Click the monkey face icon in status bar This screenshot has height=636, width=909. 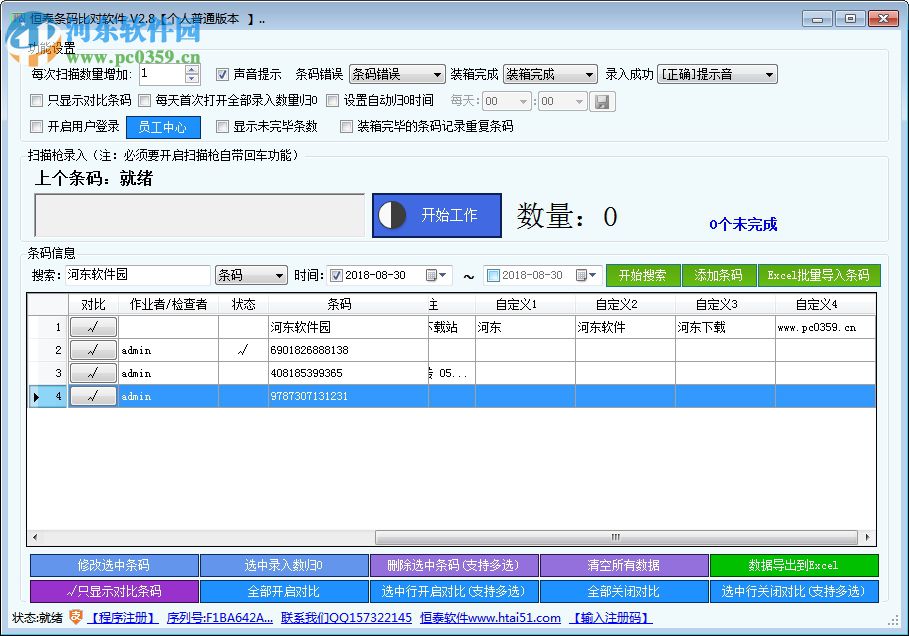pyautogui.click(x=75, y=618)
